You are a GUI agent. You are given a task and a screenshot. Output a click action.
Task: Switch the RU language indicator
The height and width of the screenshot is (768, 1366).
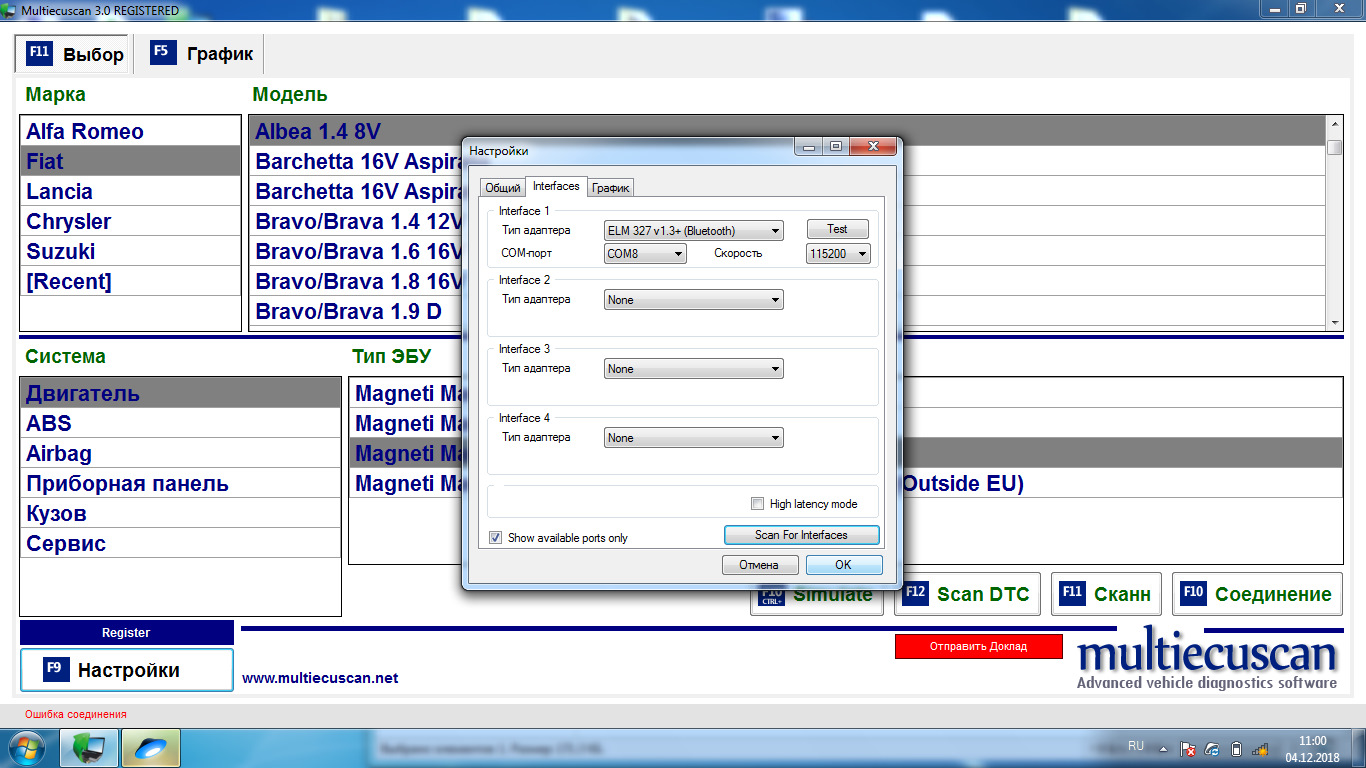click(x=1136, y=746)
